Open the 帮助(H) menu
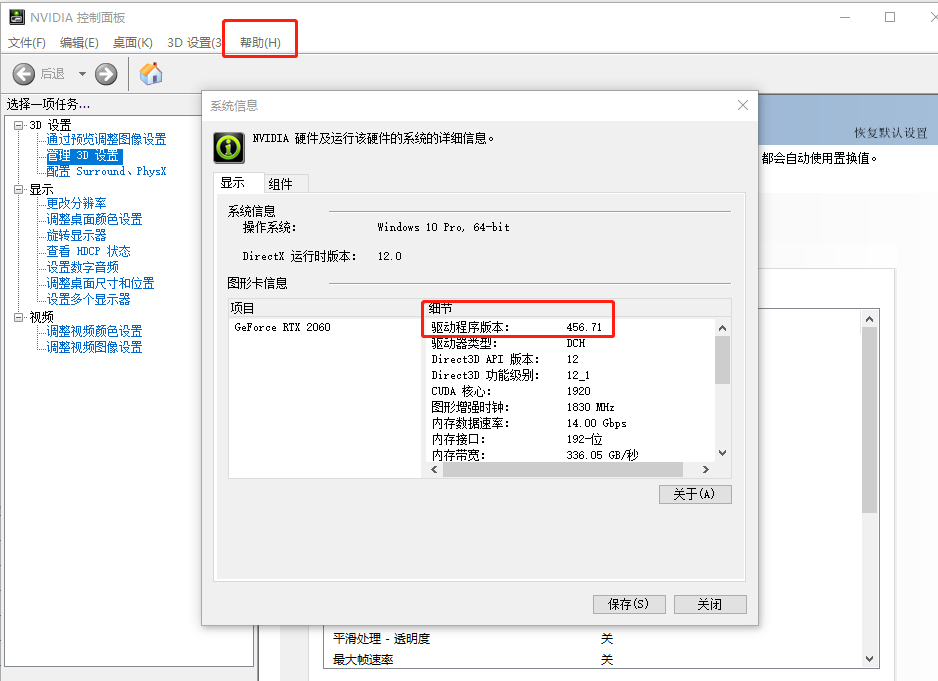This screenshot has height=681, width=938. pyautogui.click(x=258, y=43)
